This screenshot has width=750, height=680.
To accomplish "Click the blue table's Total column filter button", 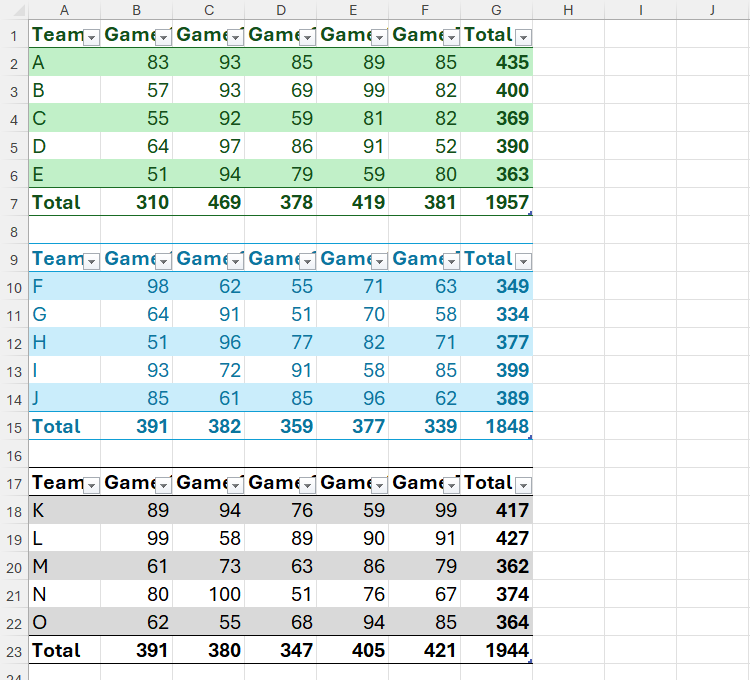I will pos(522,261).
